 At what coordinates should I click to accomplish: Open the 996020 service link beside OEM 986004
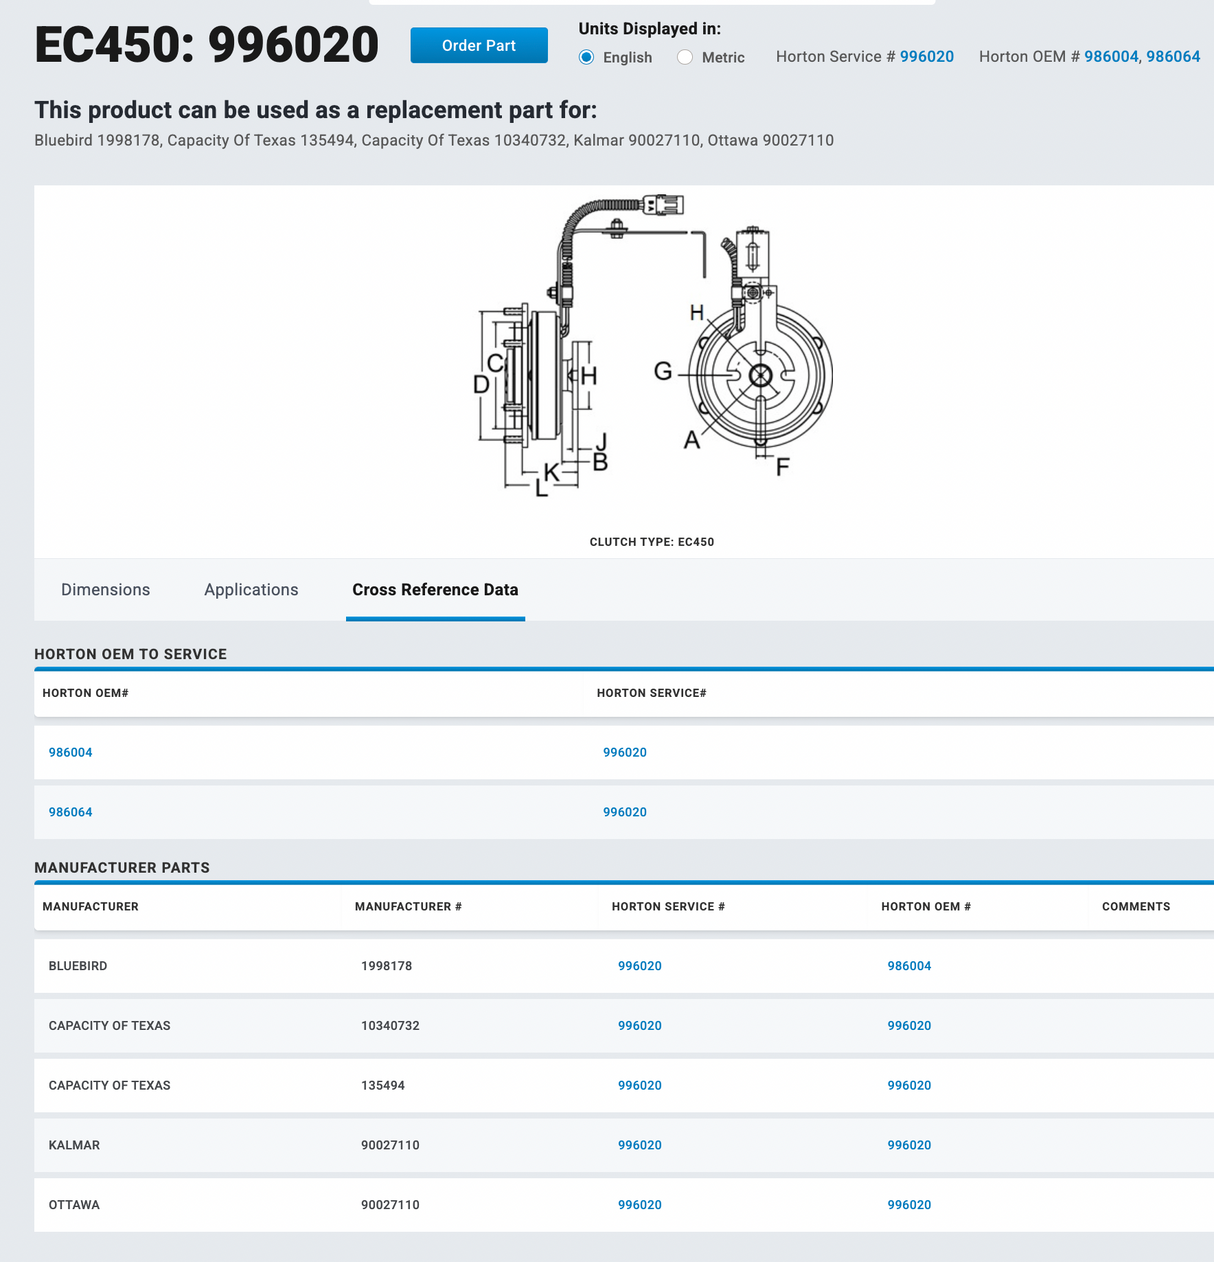pyautogui.click(x=624, y=752)
